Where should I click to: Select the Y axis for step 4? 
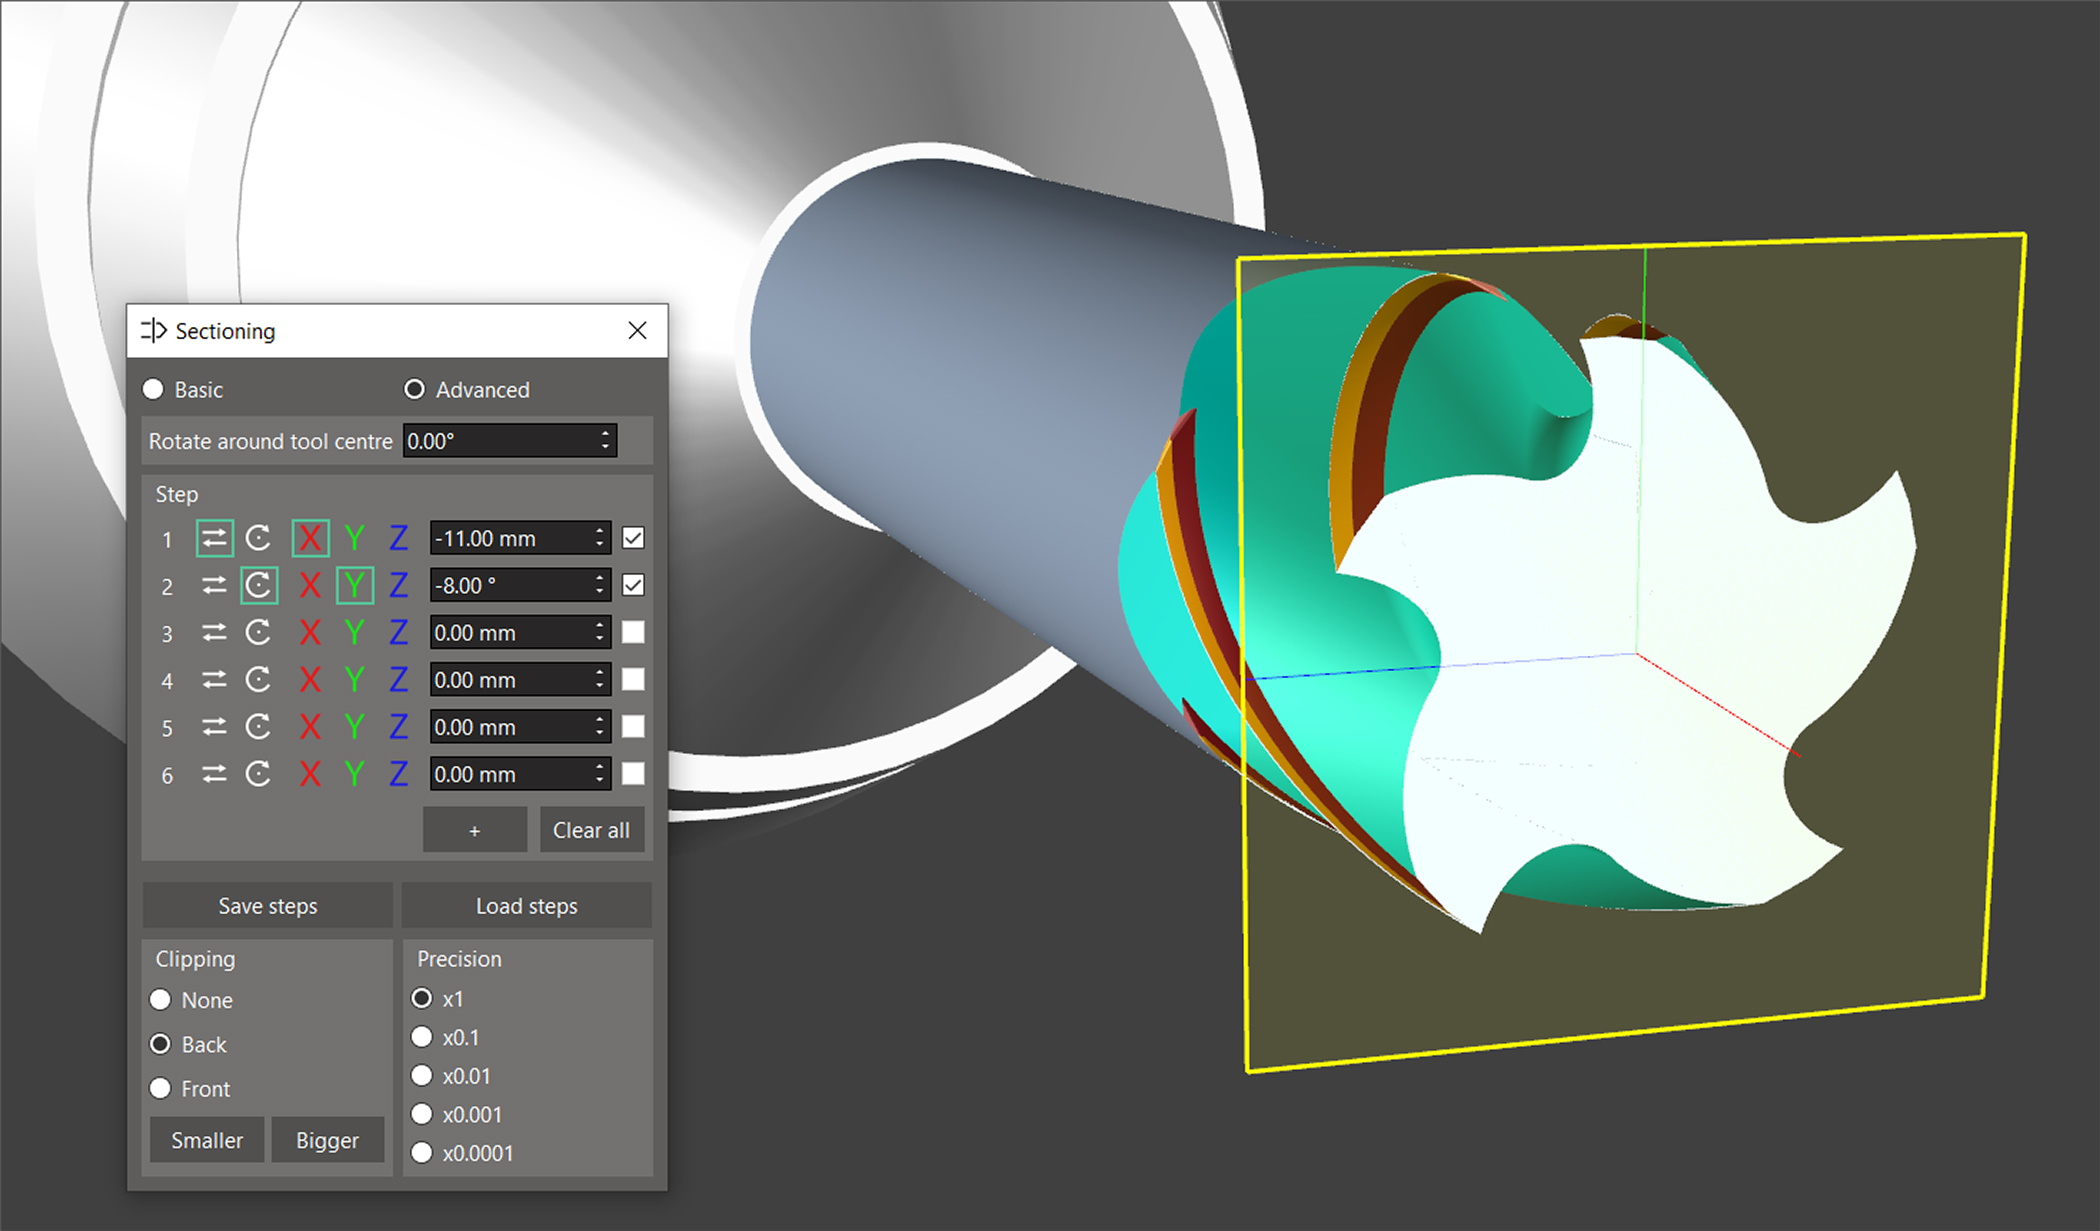[x=354, y=680]
